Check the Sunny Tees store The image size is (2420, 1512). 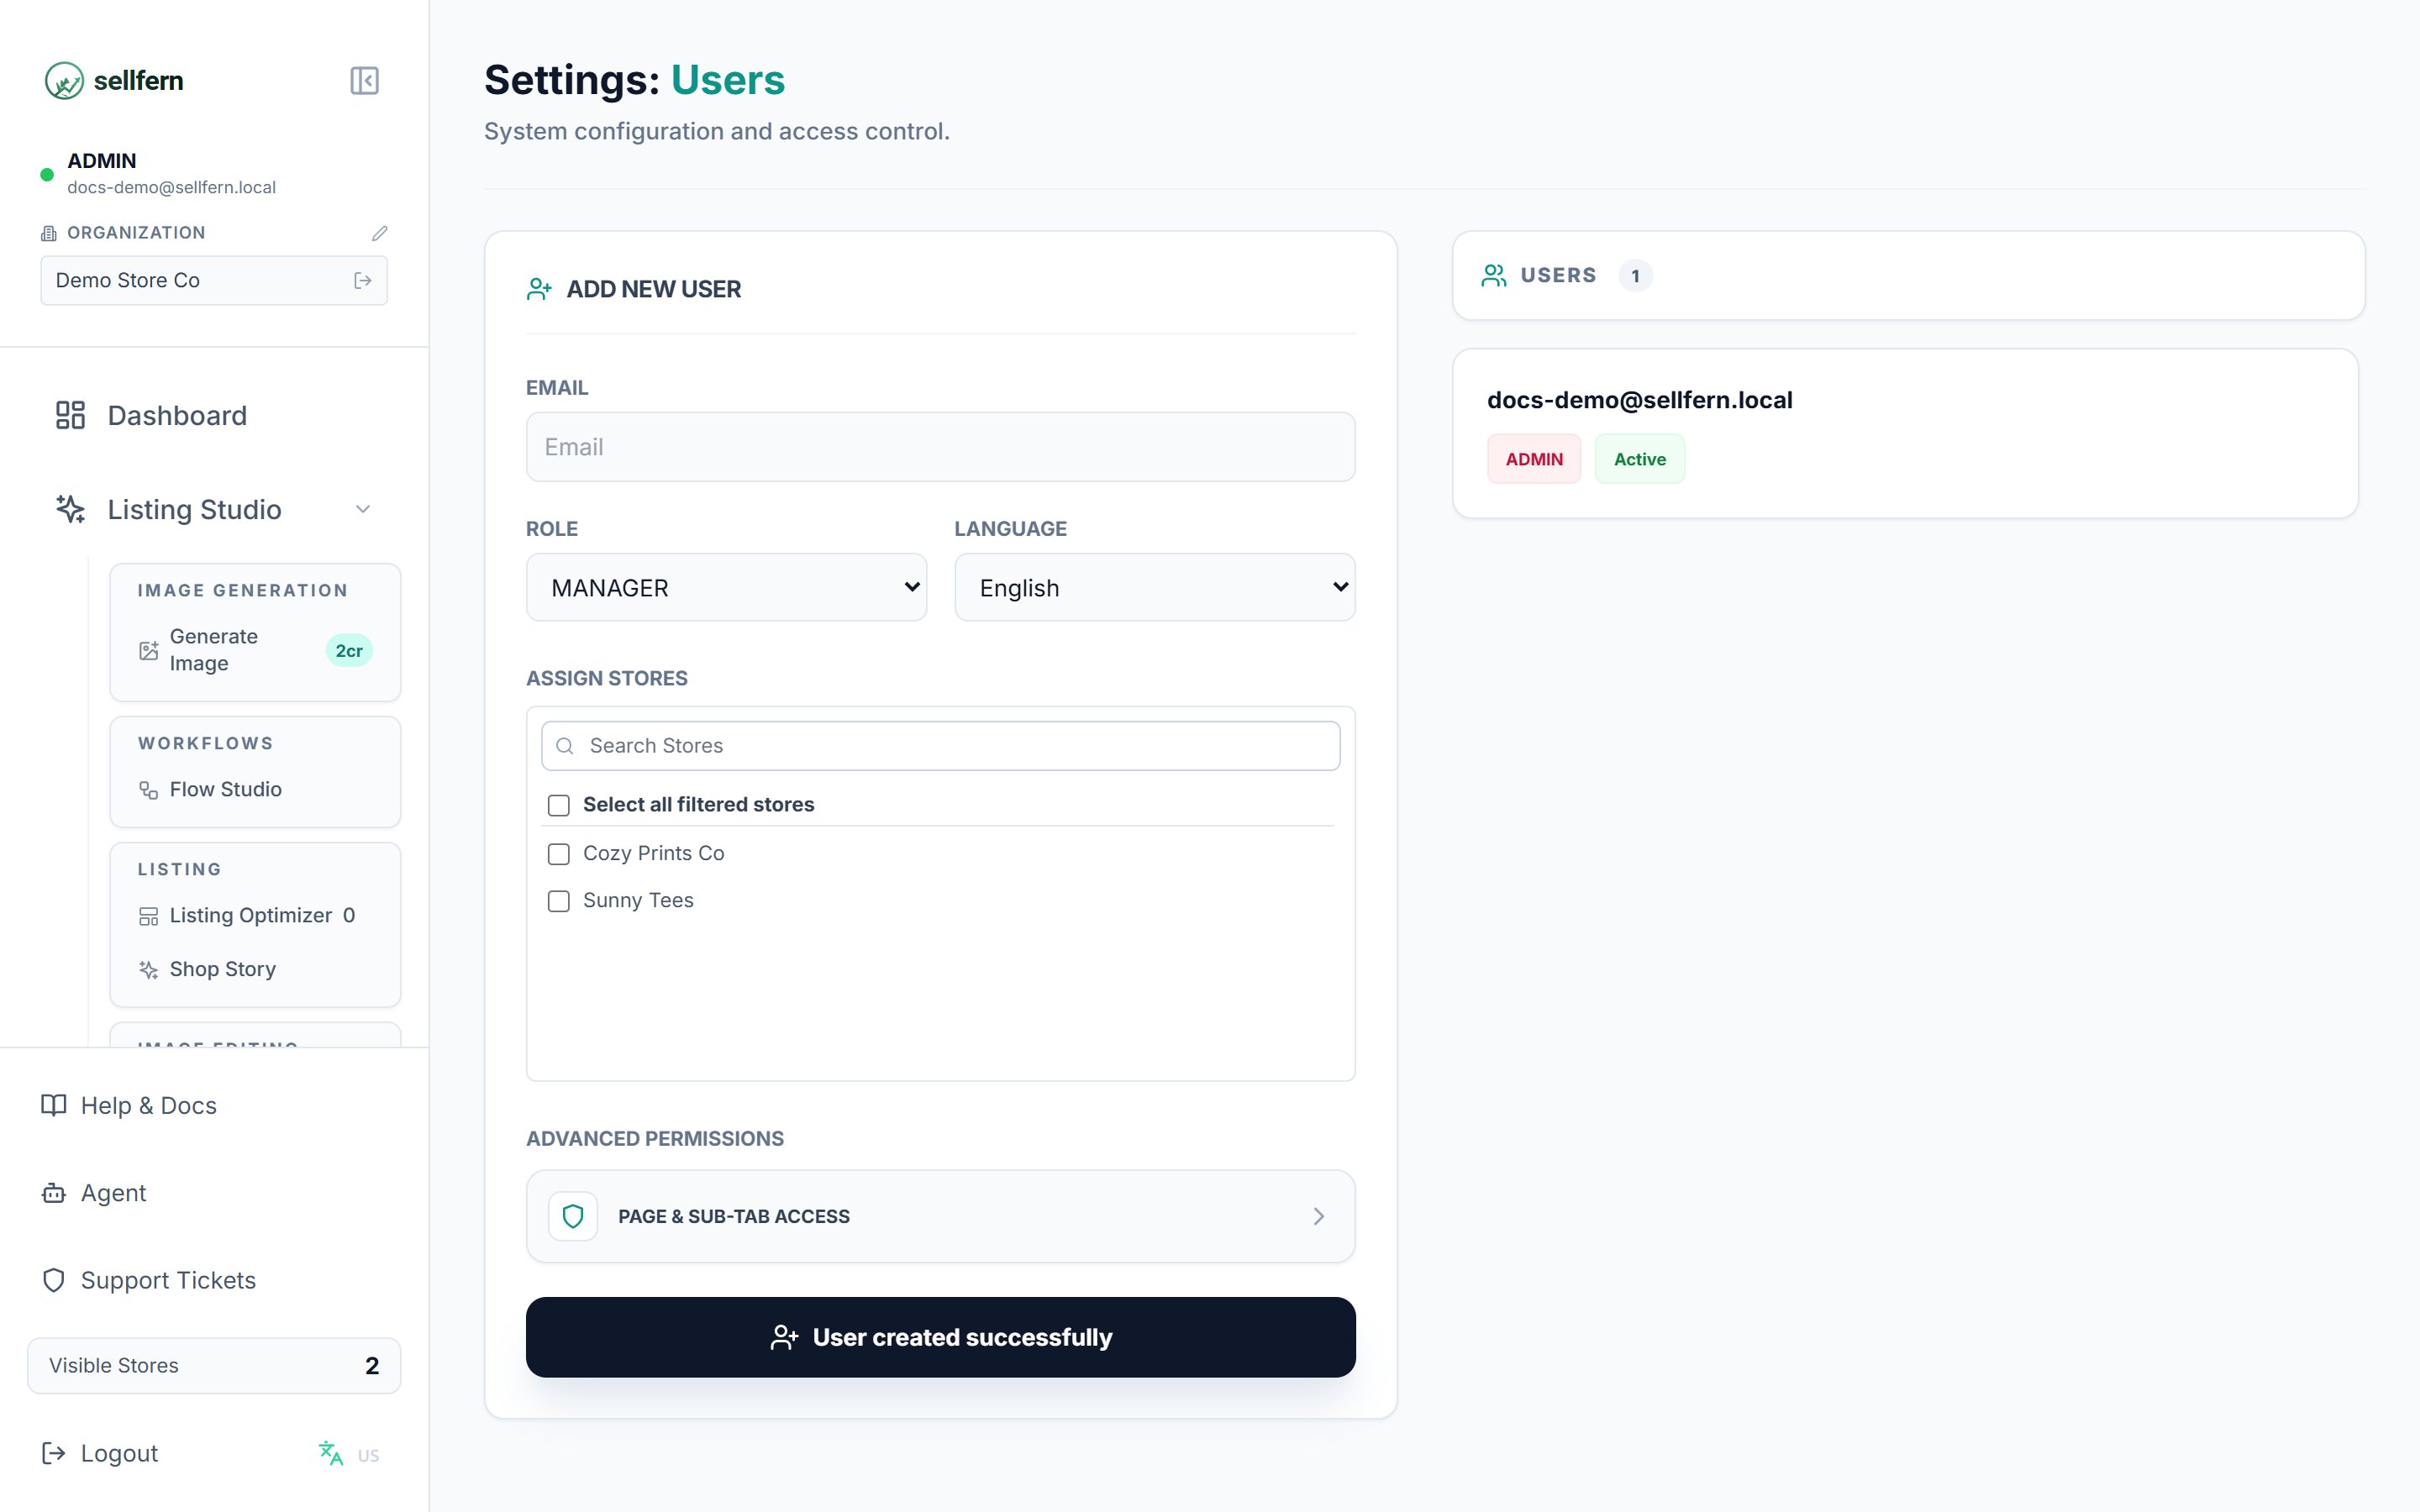(x=559, y=901)
